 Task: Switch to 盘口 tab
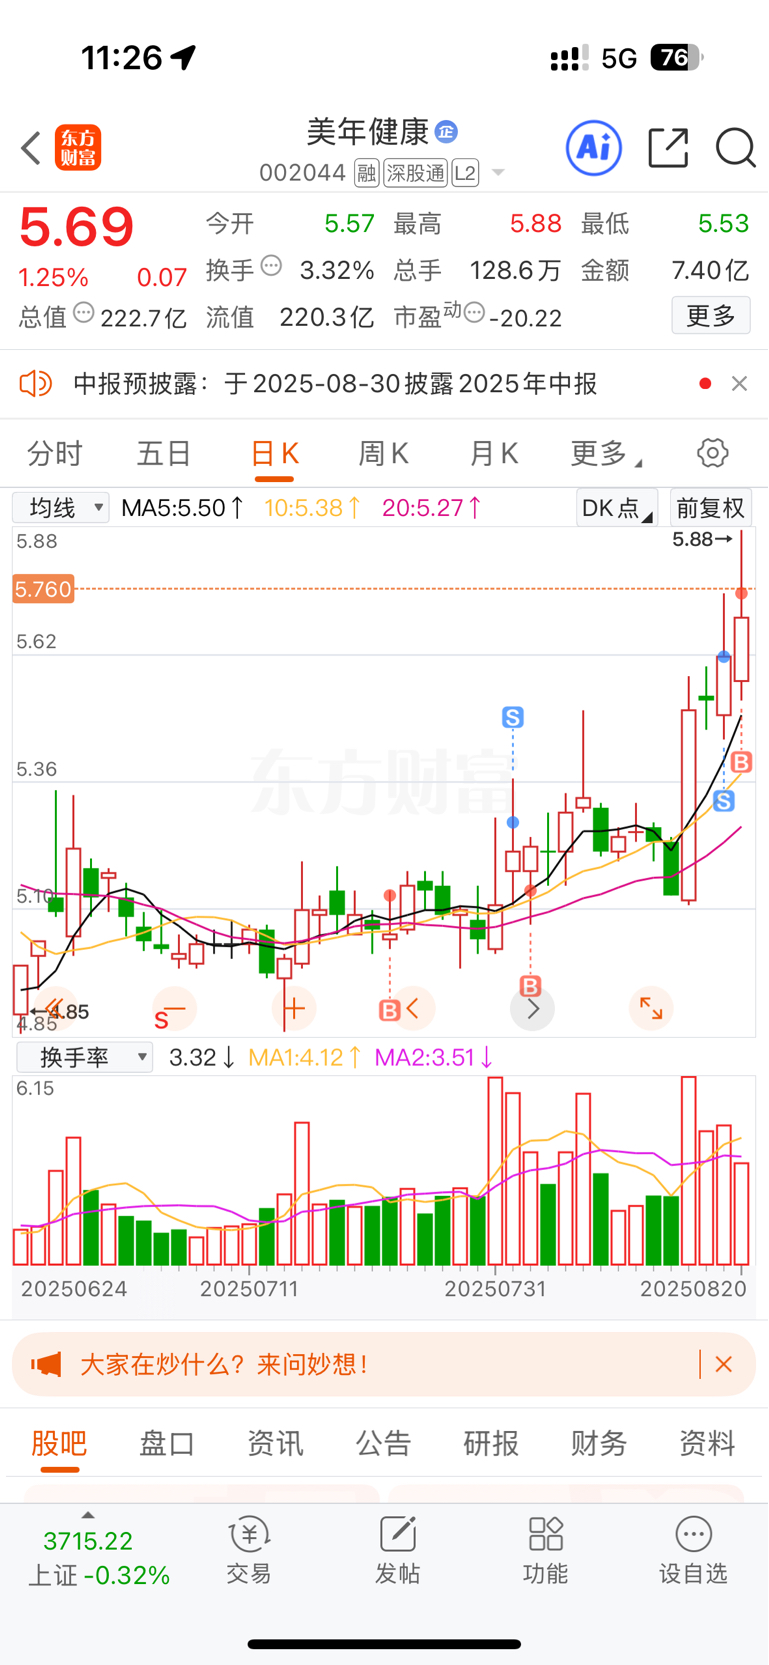(167, 1443)
